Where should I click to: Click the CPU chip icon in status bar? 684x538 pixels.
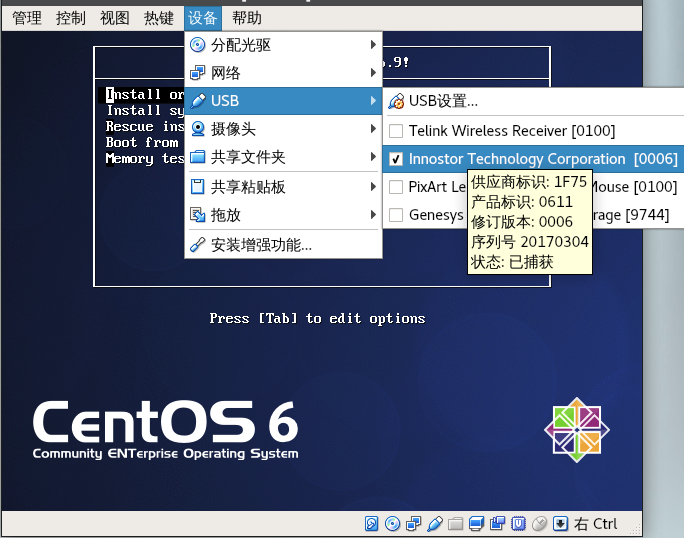click(518, 523)
